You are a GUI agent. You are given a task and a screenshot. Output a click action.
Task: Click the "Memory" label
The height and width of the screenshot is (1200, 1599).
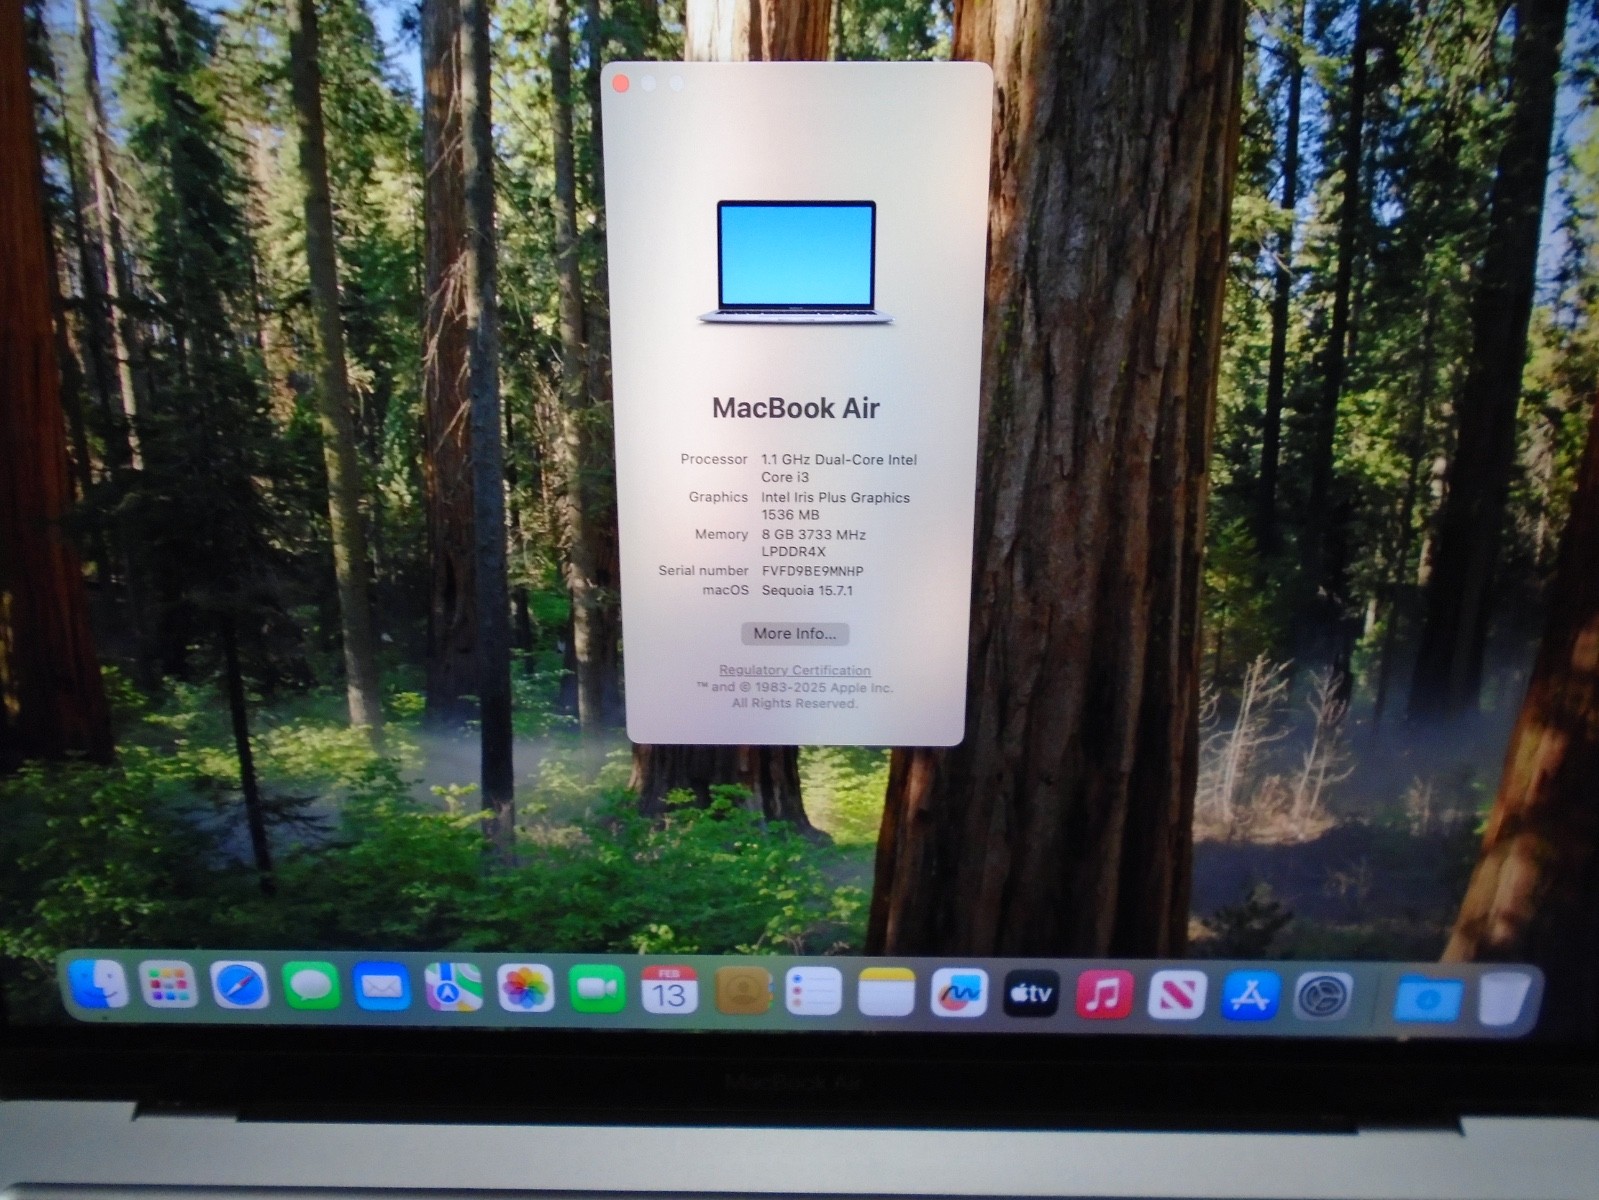(x=722, y=534)
